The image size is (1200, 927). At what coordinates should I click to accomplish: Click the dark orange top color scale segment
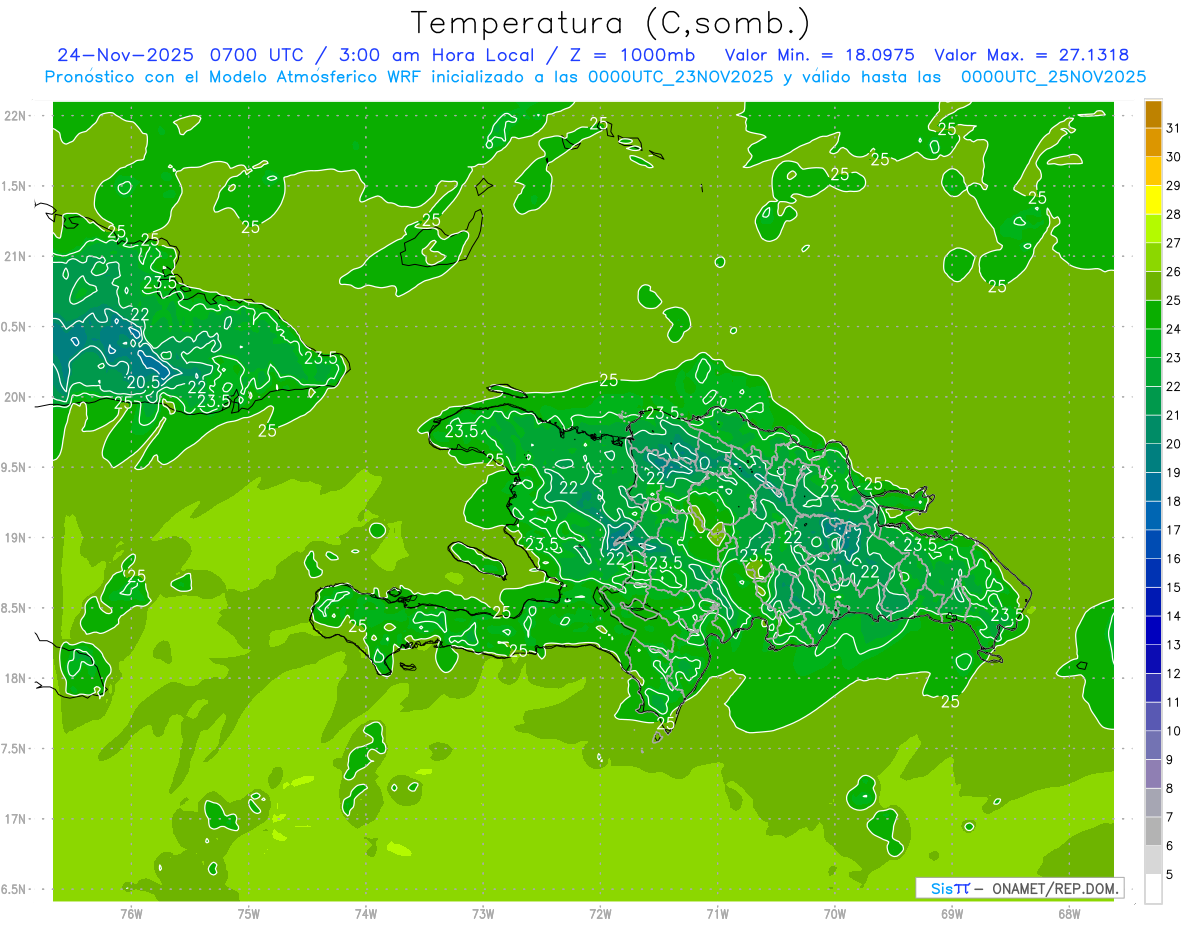tap(1153, 114)
